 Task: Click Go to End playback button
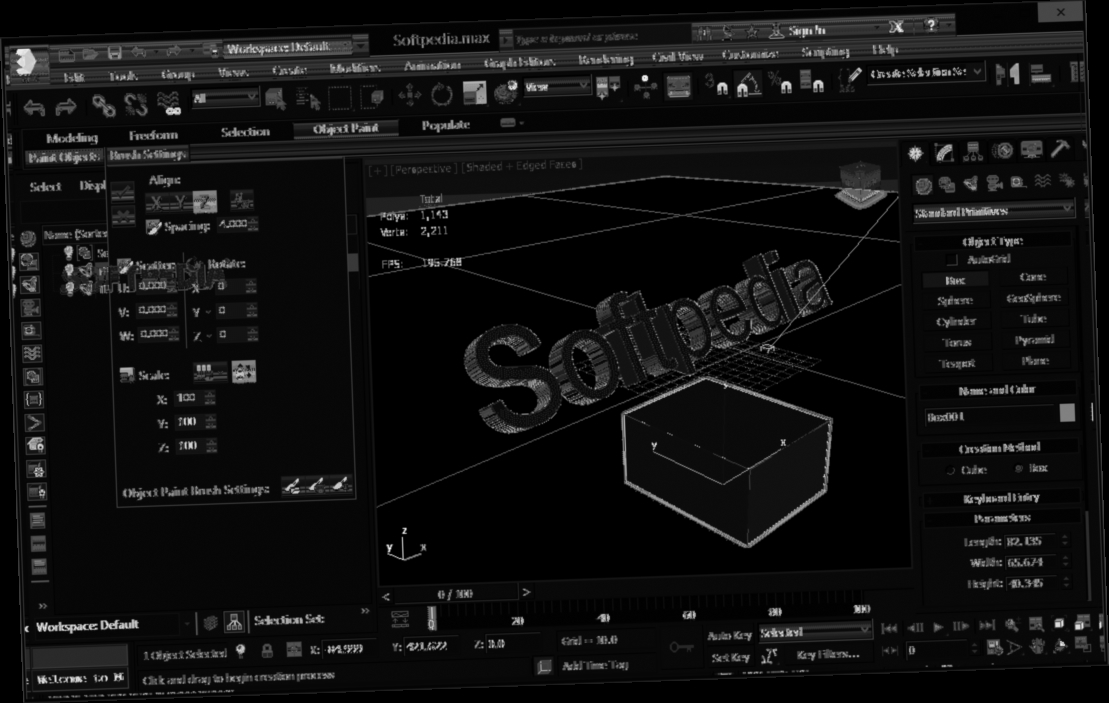pos(987,625)
